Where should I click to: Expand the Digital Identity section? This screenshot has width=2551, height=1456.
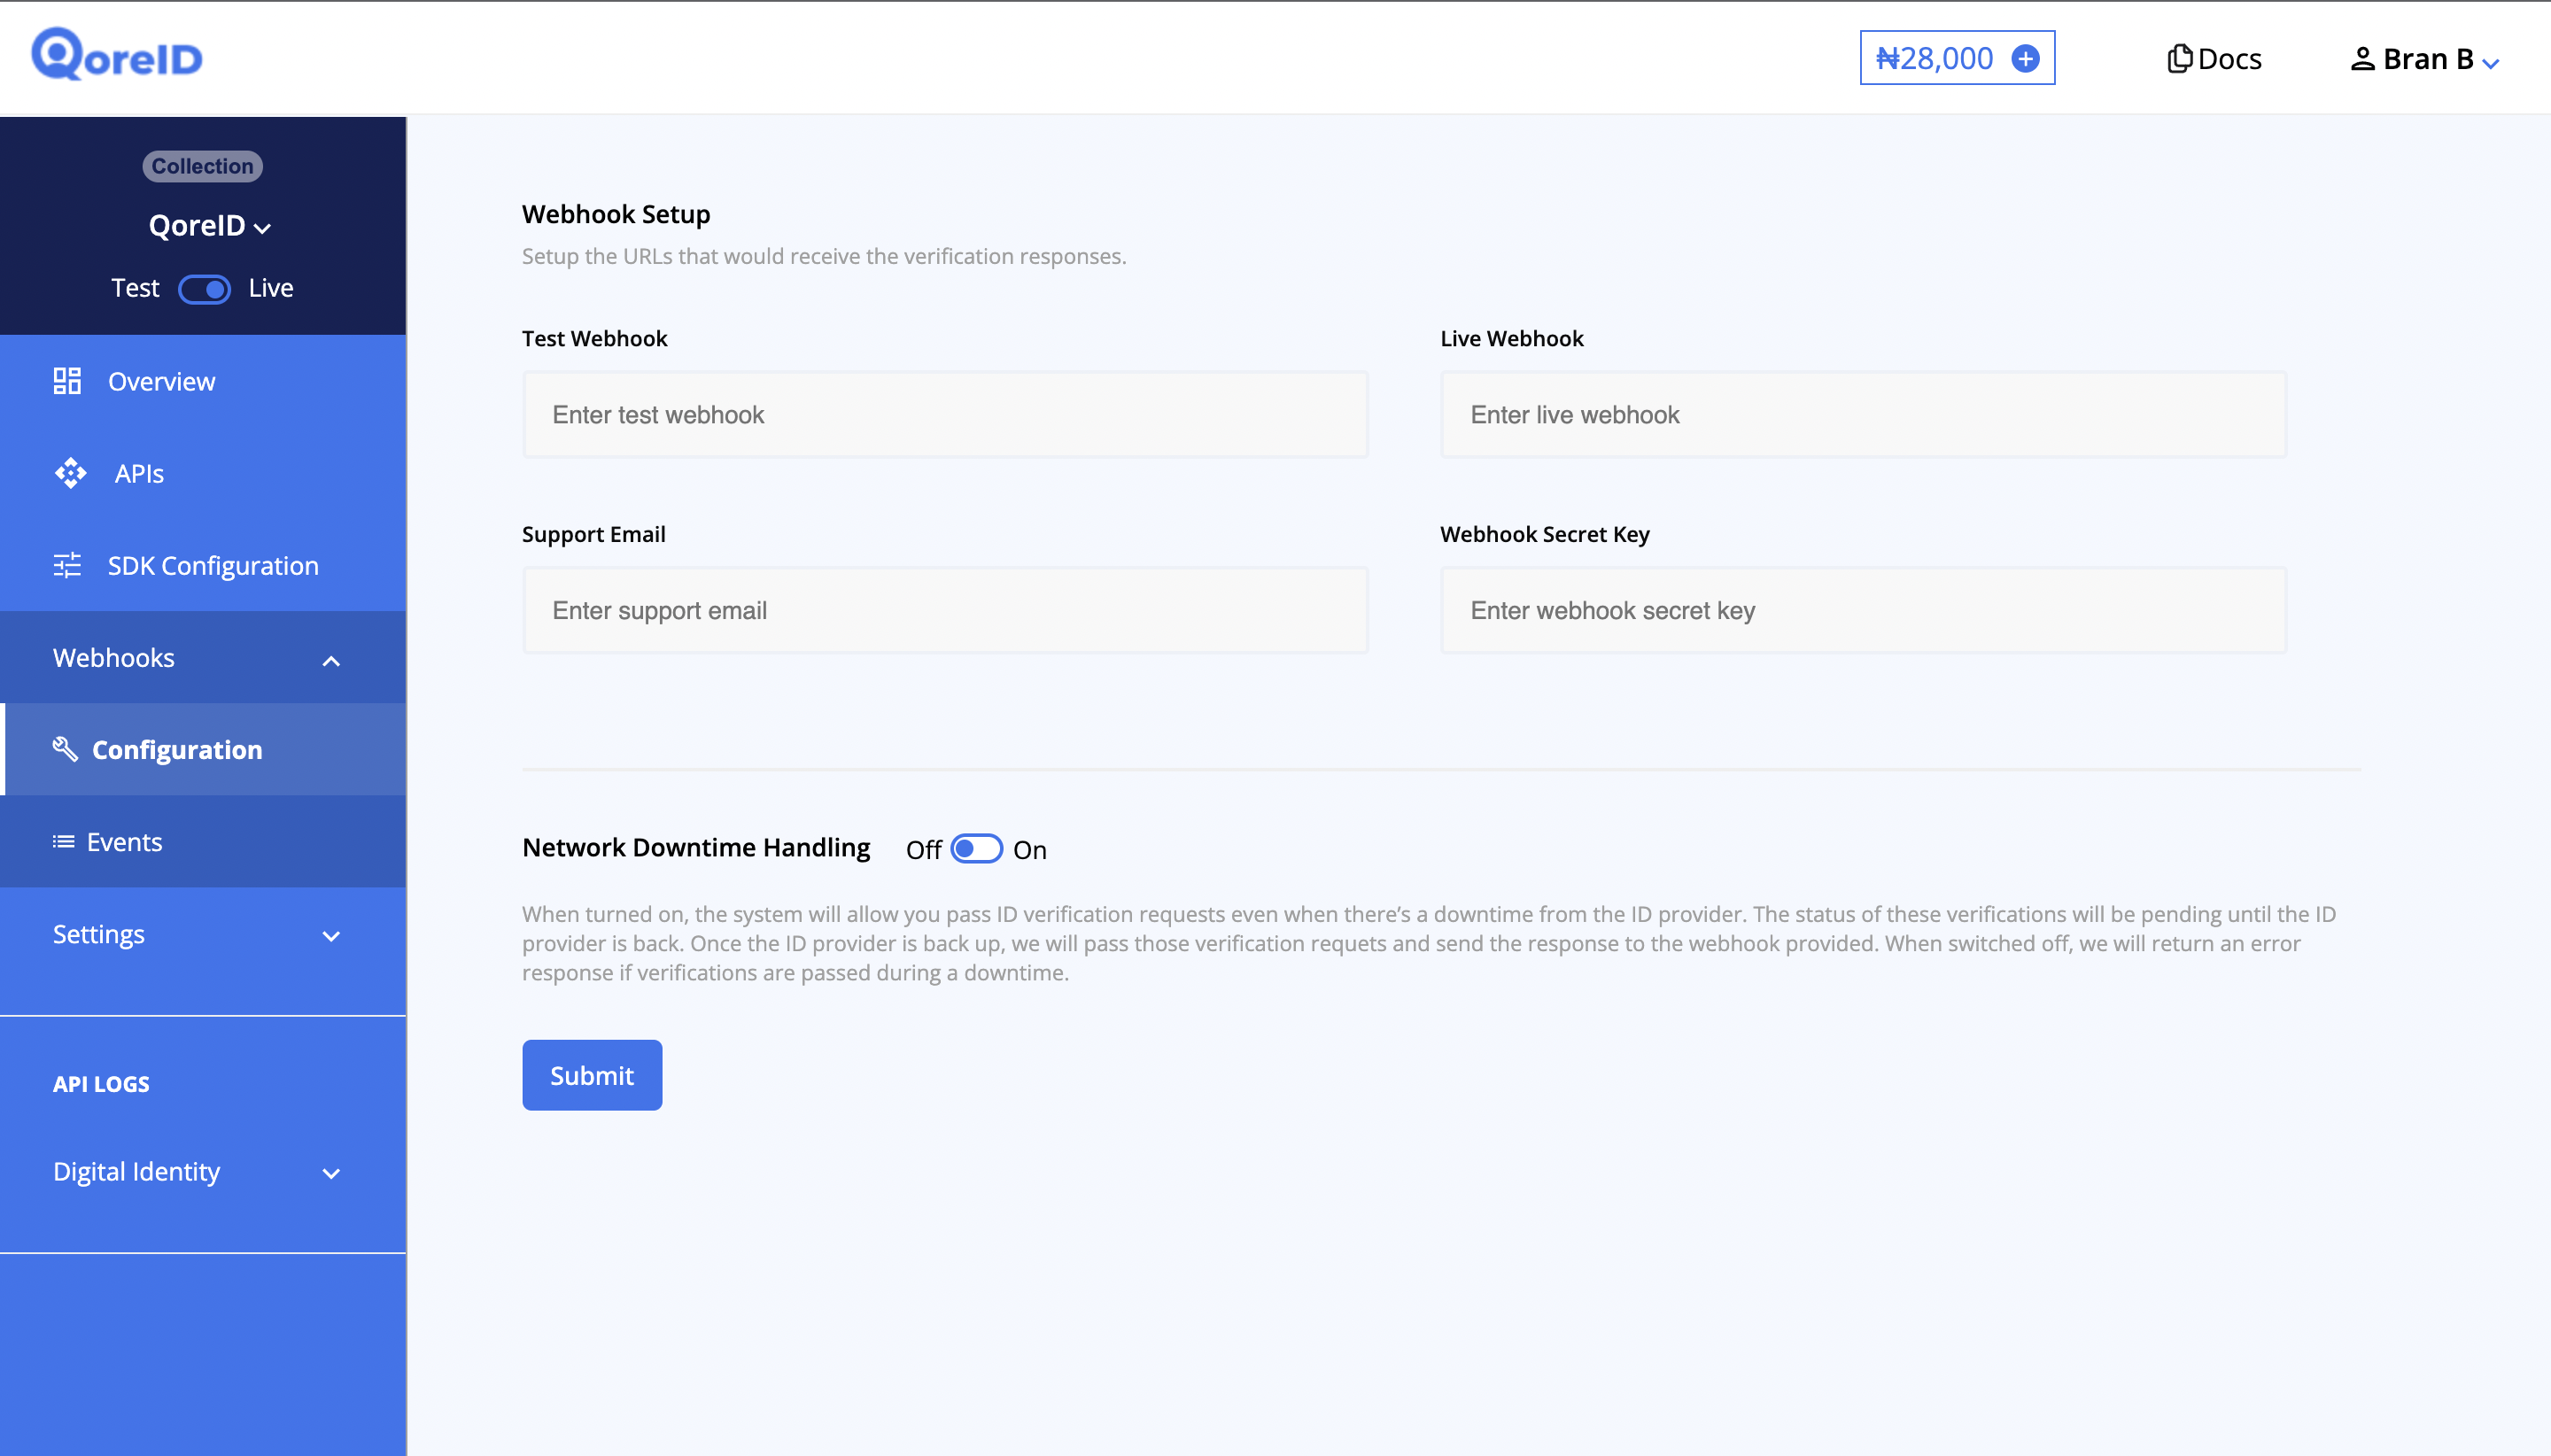pos(331,1173)
